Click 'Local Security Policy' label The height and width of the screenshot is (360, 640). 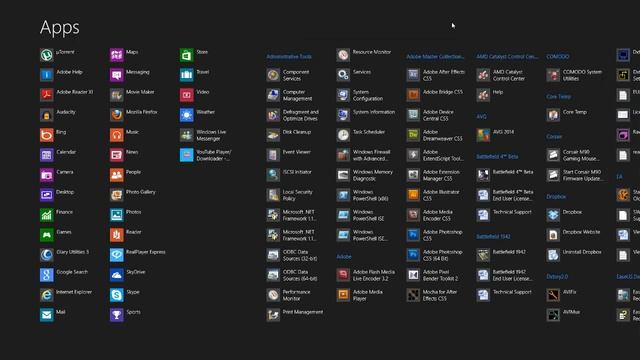pos(298,195)
